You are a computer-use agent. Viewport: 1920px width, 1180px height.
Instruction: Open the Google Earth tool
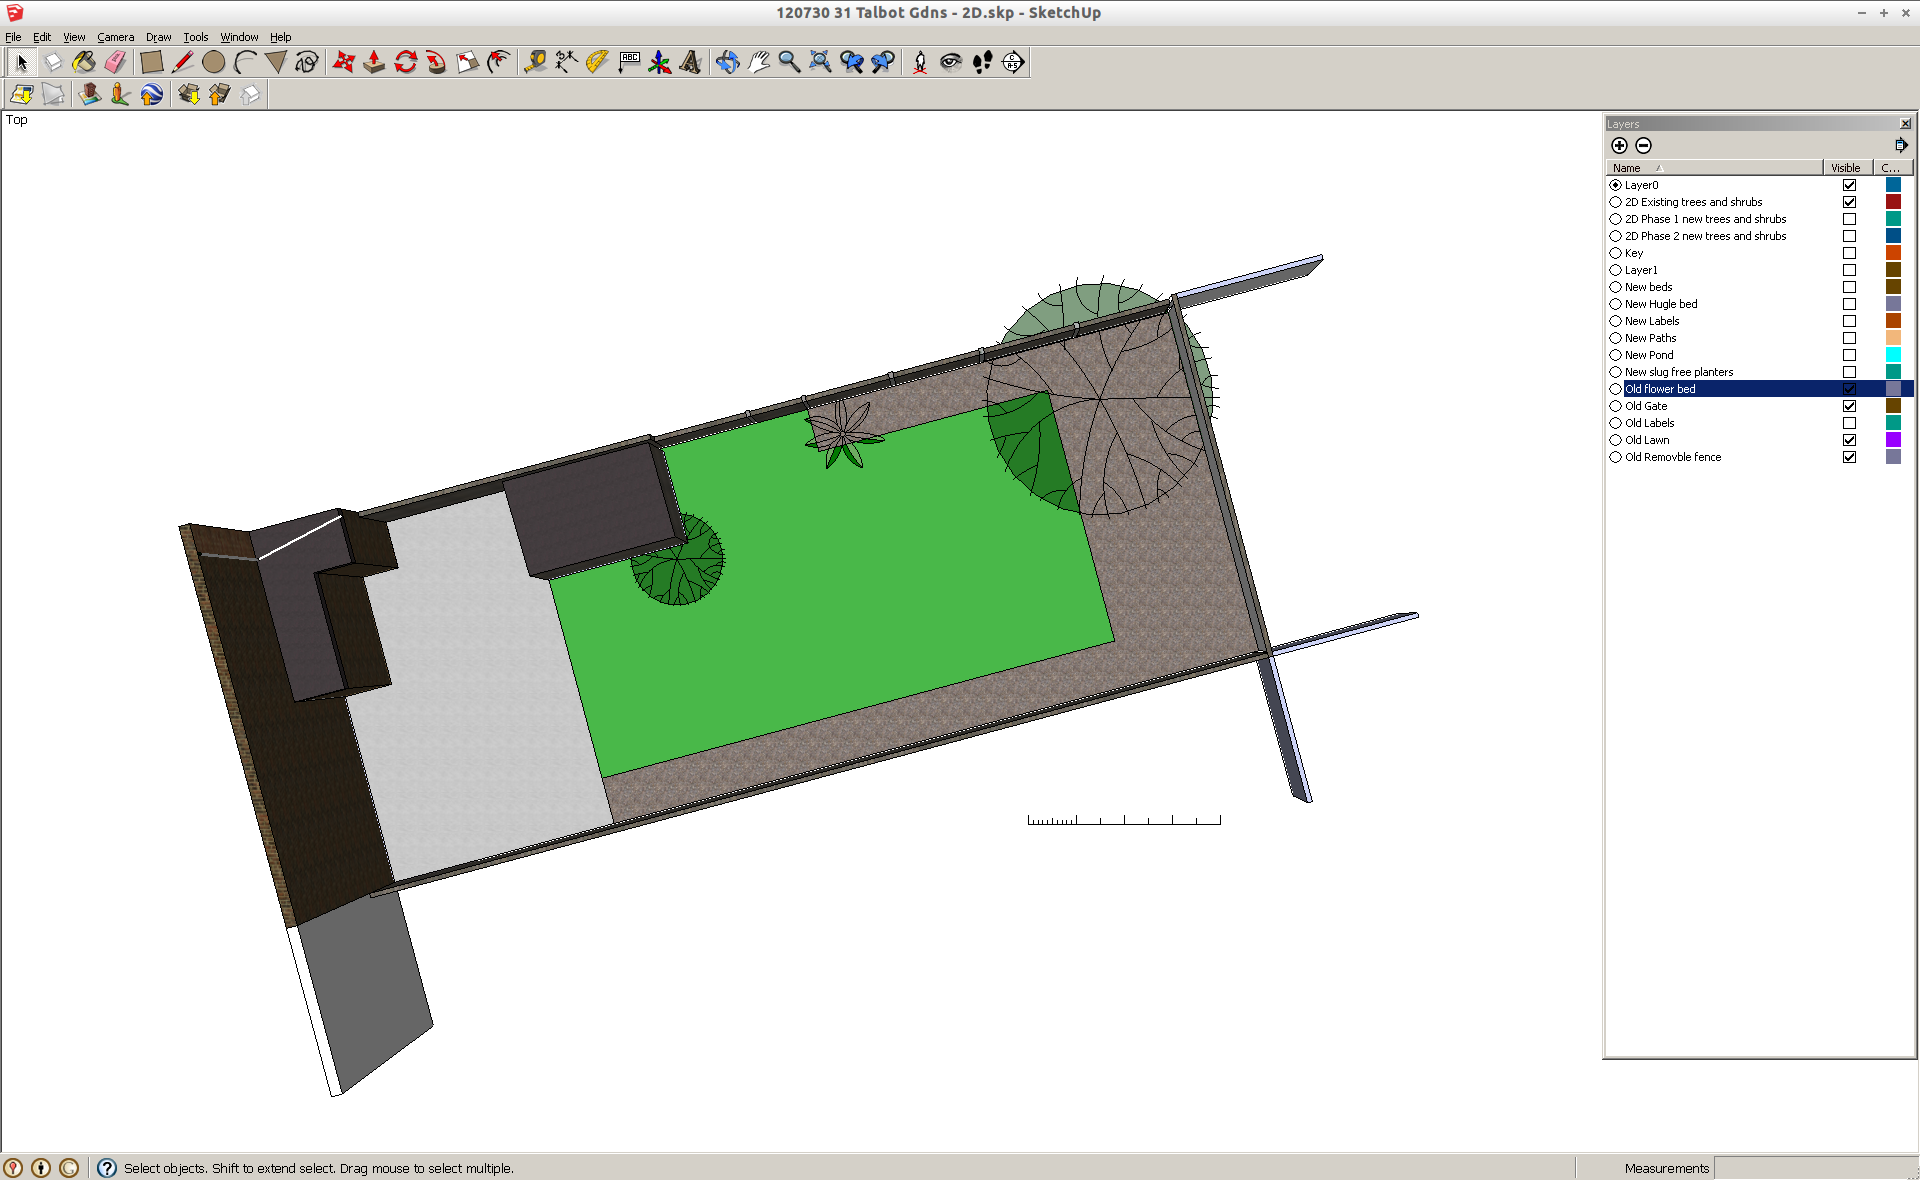[151, 94]
